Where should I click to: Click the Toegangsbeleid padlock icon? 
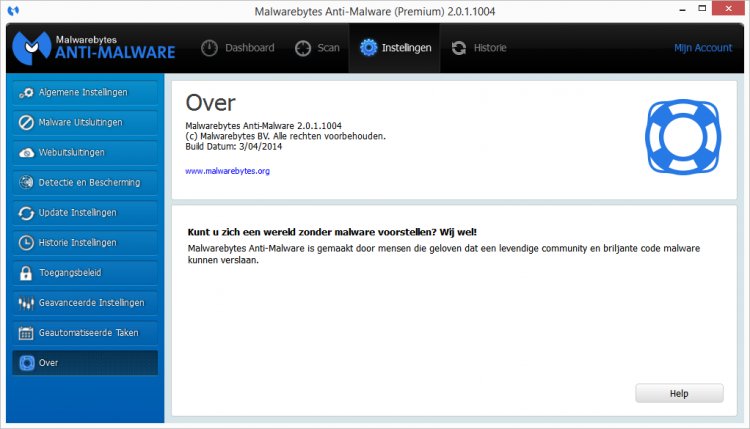pos(26,273)
